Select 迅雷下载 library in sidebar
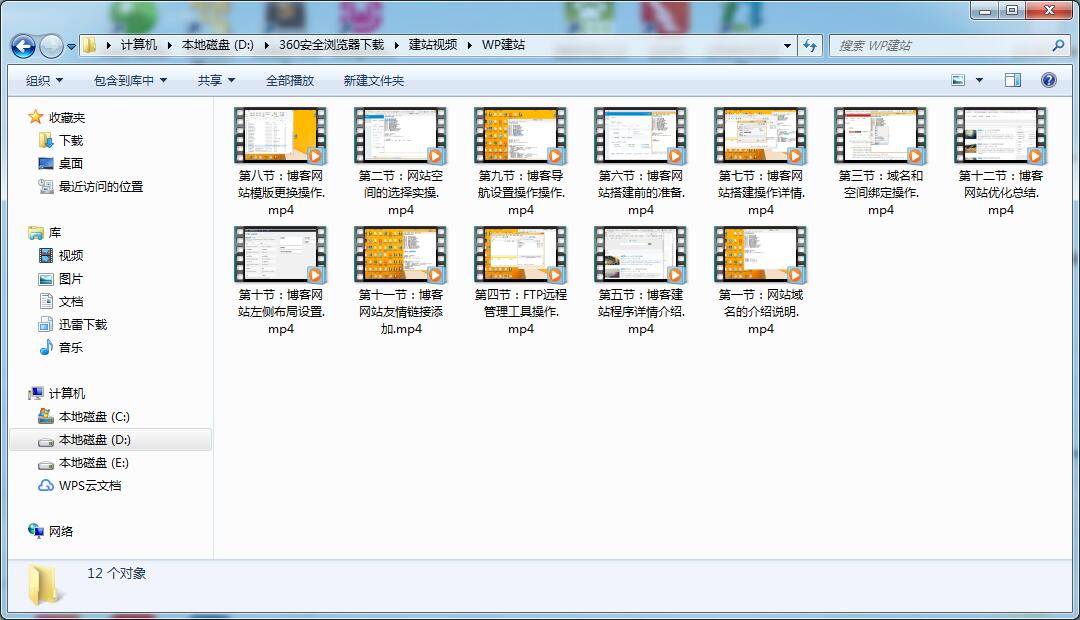This screenshot has height=620, width=1080. point(82,325)
